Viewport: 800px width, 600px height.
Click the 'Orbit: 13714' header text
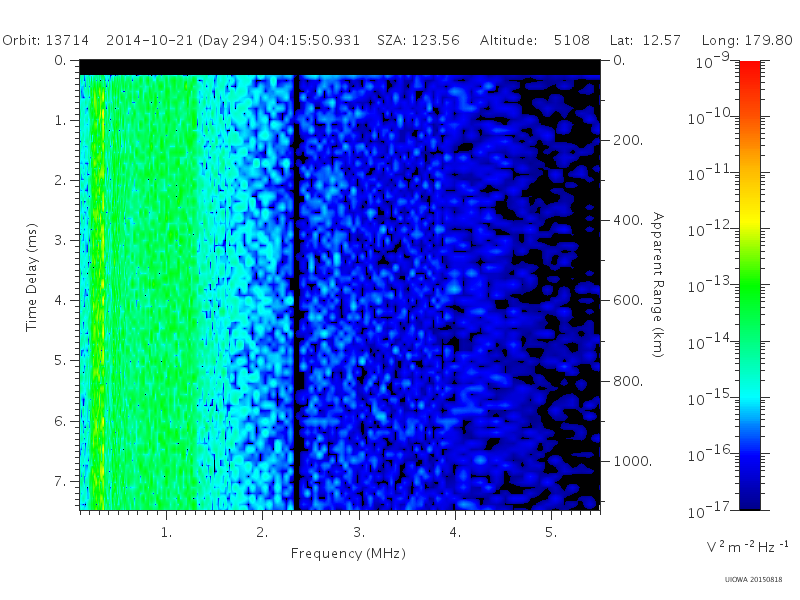(x=45, y=40)
